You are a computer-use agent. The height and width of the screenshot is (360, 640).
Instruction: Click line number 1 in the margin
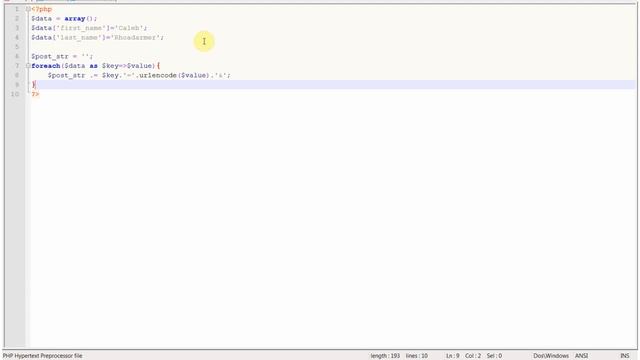17,9
